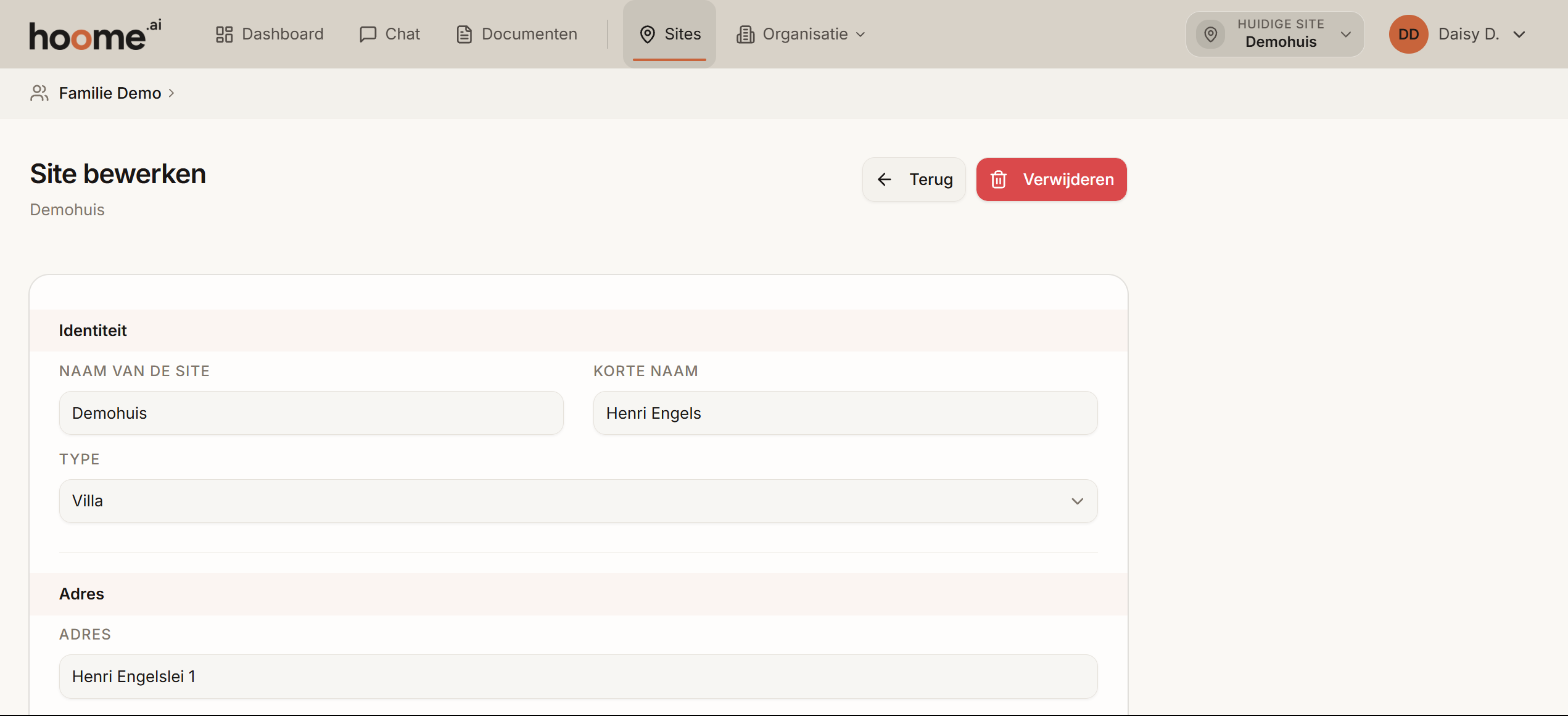
Task: Click the KORTE NAAM field label
Action: 646,371
